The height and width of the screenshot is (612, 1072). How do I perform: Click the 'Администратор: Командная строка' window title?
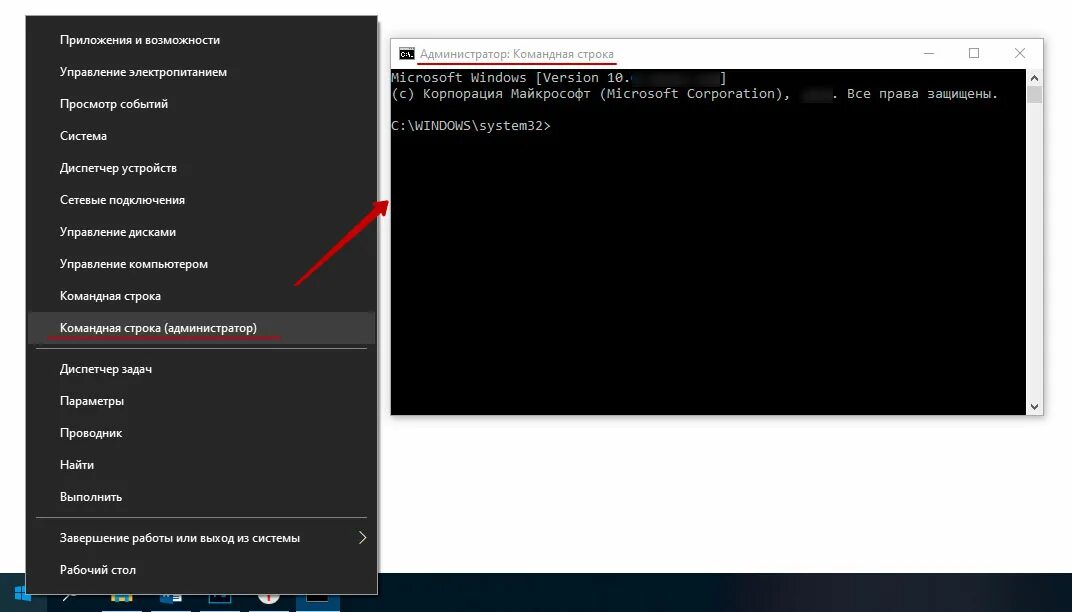(x=517, y=54)
